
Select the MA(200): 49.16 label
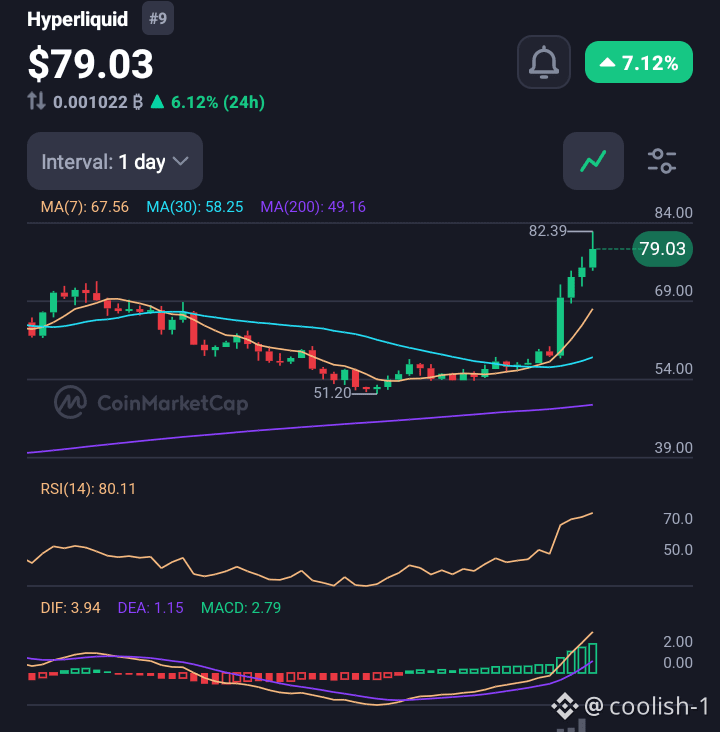pyautogui.click(x=313, y=207)
